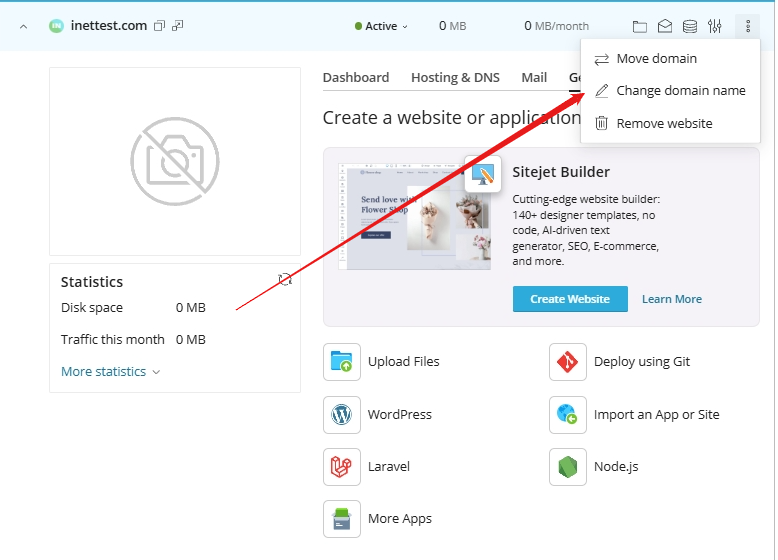Screen dimensions: 778x560
Task: Open the Databases icon
Action: point(690,26)
